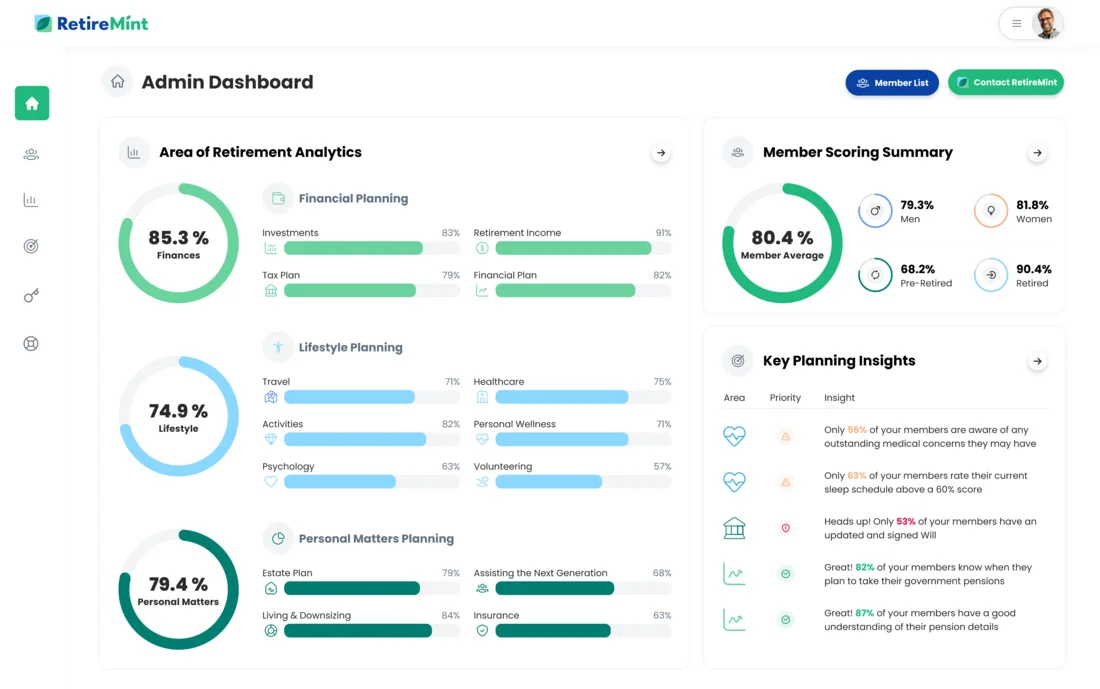This screenshot has height=689, width=1100.
Task: Click the Volunteering 57% progress bar
Action: [583, 482]
